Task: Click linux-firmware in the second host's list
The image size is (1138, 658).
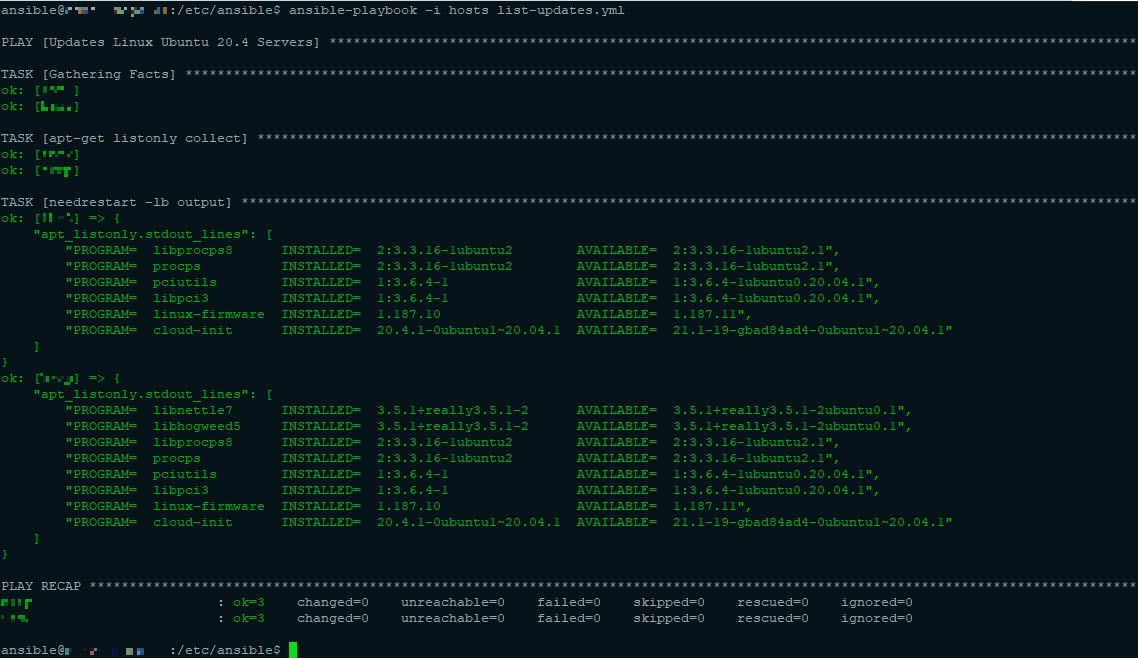Action: pyautogui.click(x=208, y=506)
